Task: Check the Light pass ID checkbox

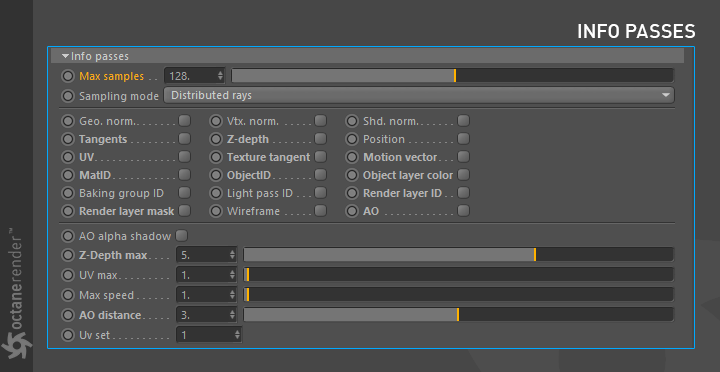Action: coord(321,193)
